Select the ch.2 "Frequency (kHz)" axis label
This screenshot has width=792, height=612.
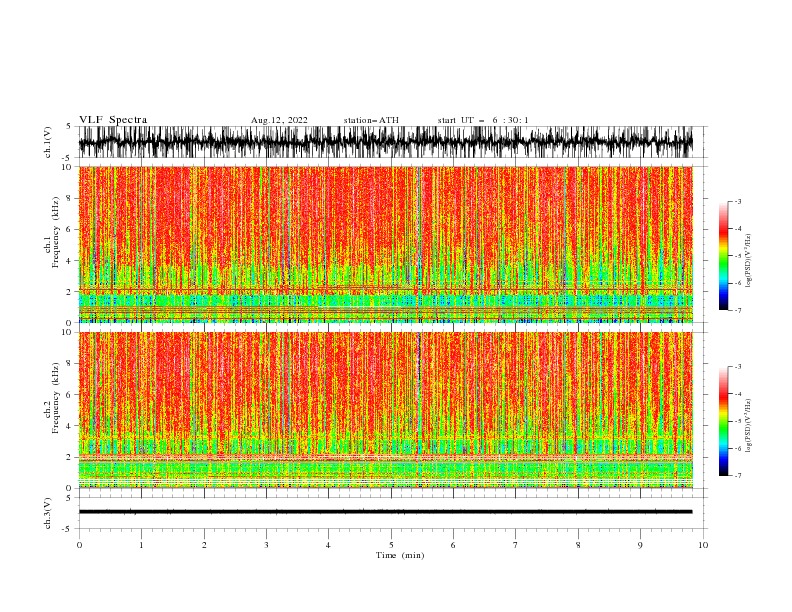[56, 397]
